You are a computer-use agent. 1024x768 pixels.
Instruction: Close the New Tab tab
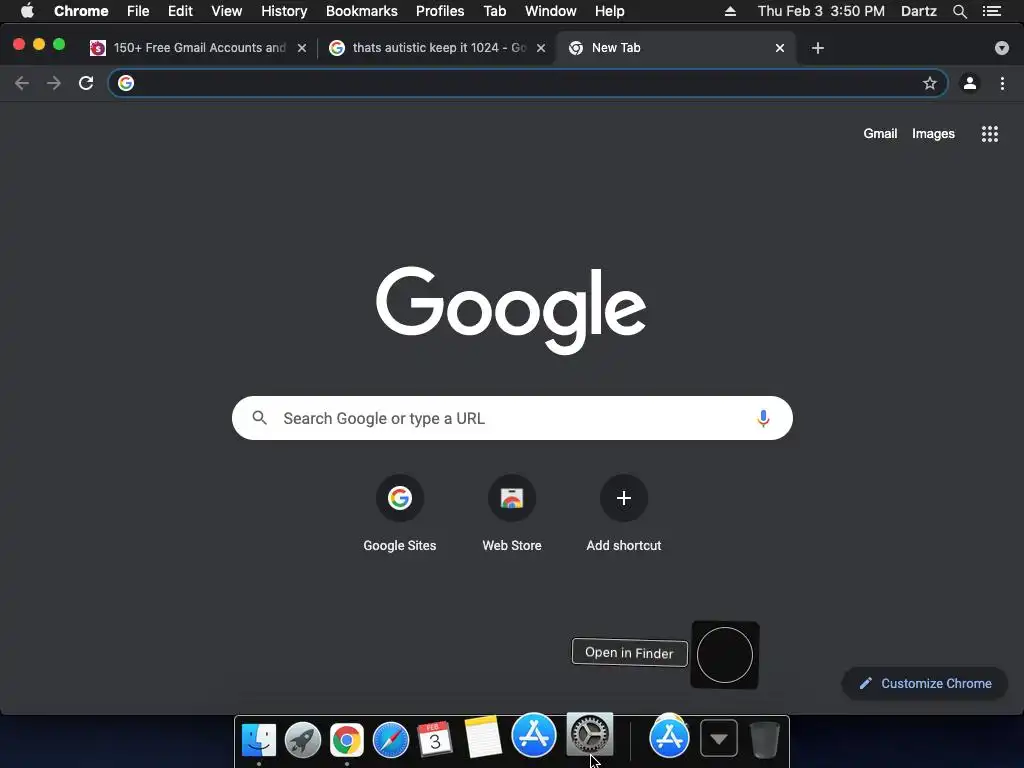(780, 48)
